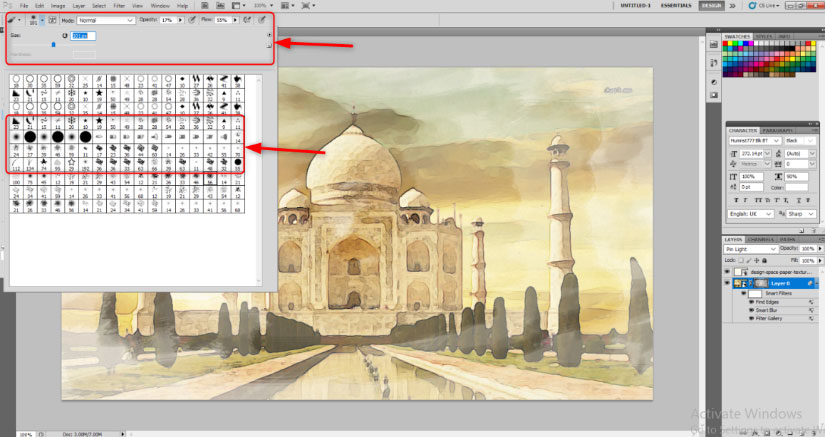
Task: Hide the design-space-paper-texture layer
Action: (727, 271)
